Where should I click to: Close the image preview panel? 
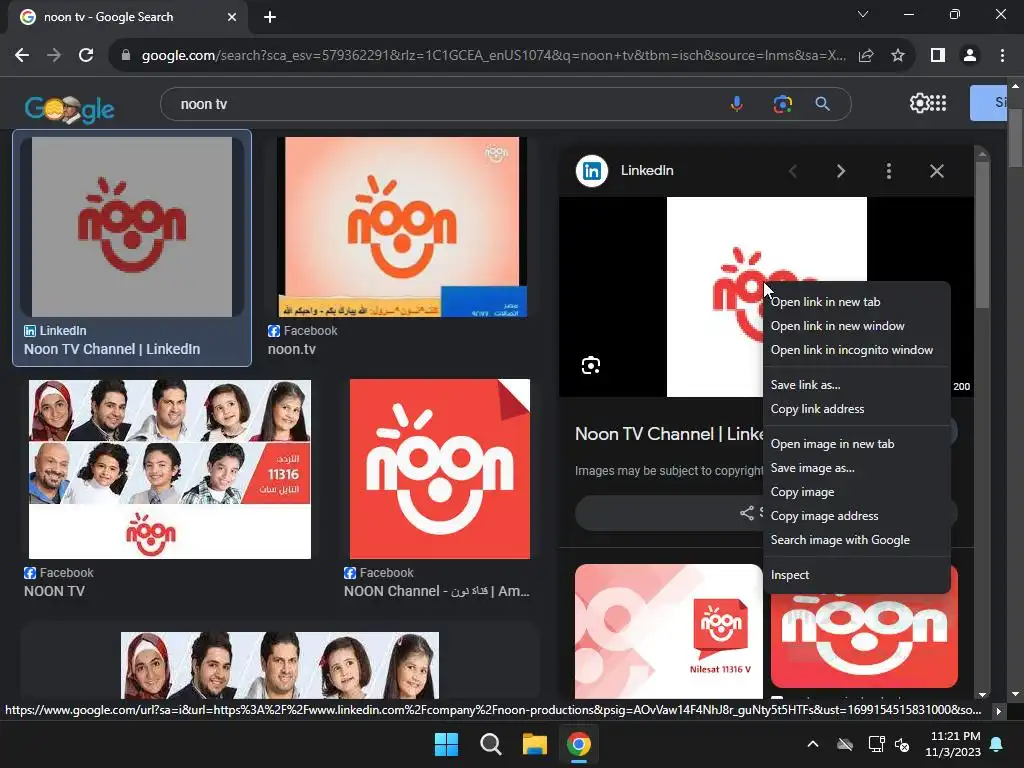point(937,171)
